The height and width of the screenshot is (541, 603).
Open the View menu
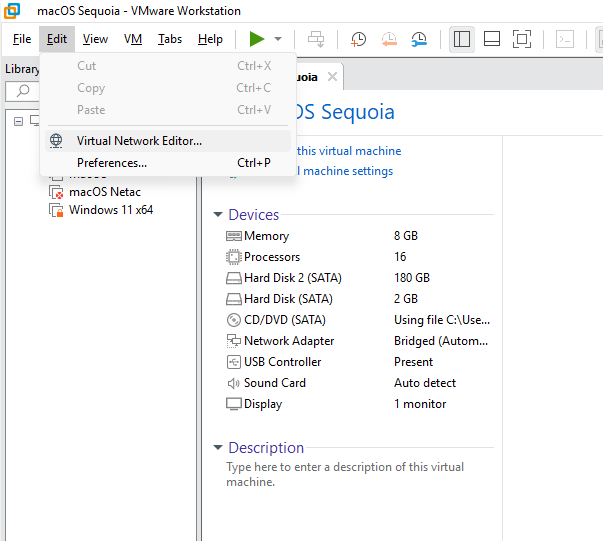(x=95, y=39)
